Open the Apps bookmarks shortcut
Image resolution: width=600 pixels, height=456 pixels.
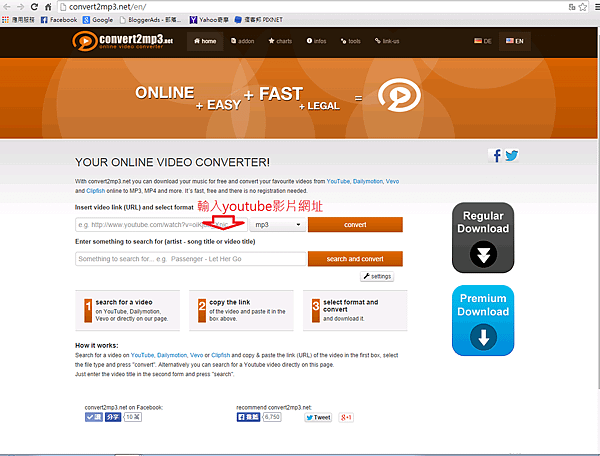point(18,20)
